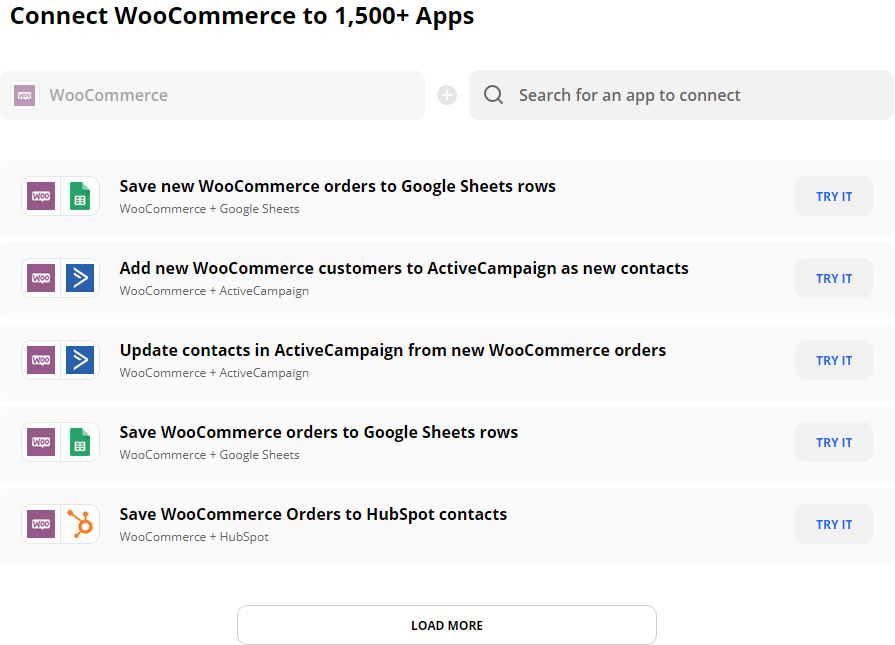Click the Google Sheets icon in the first row
895x645 pixels.
[80, 196]
